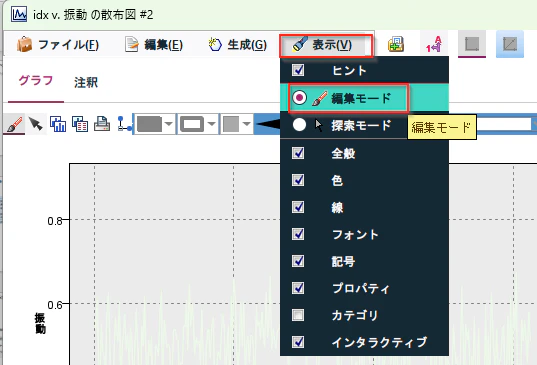Open the dark gray fill color dropdown

coord(168,124)
